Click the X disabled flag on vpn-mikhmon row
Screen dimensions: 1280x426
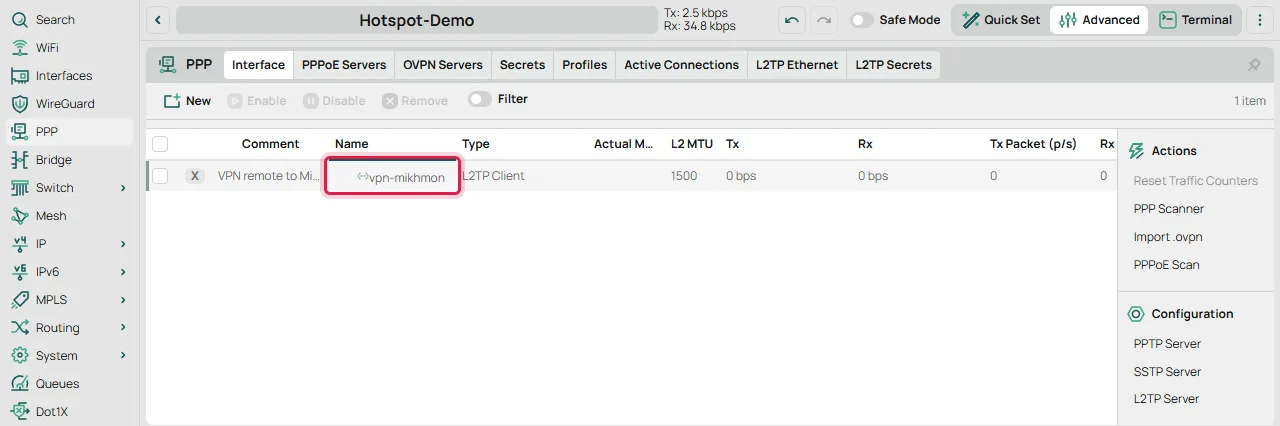pyautogui.click(x=195, y=176)
